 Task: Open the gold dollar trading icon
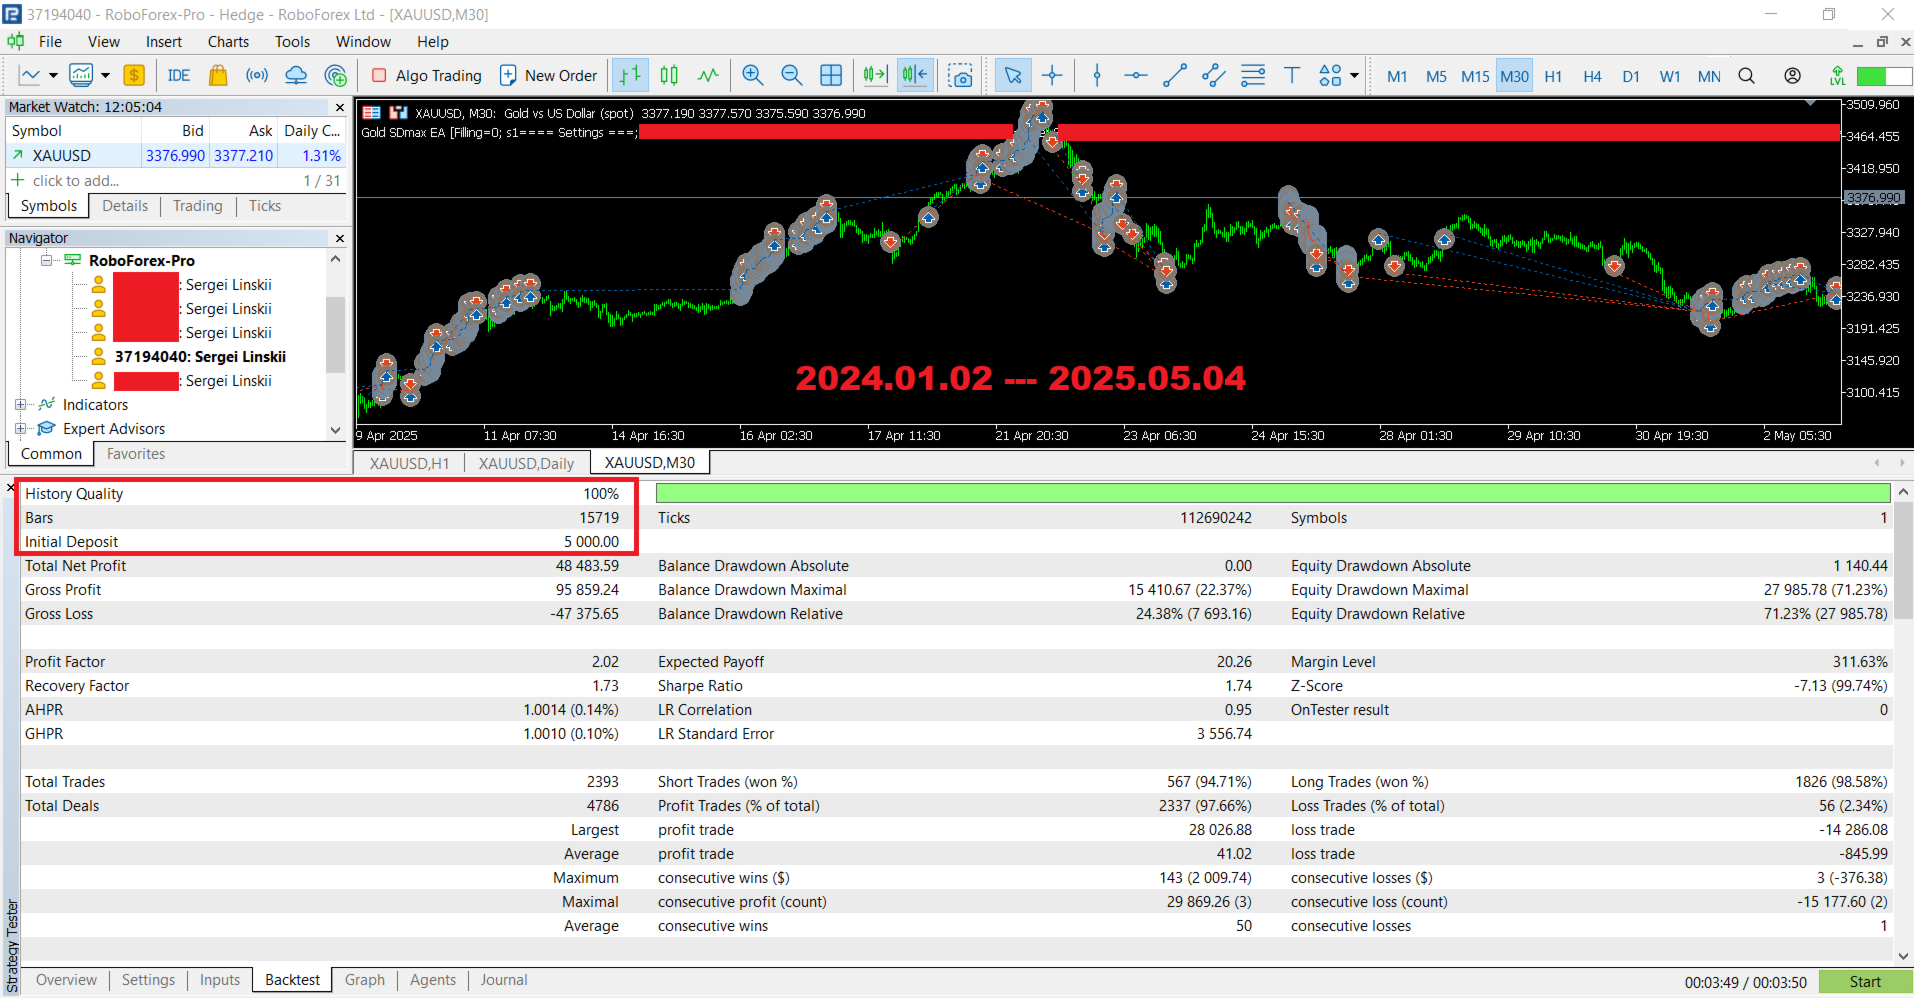pyautogui.click(x=134, y=75)
